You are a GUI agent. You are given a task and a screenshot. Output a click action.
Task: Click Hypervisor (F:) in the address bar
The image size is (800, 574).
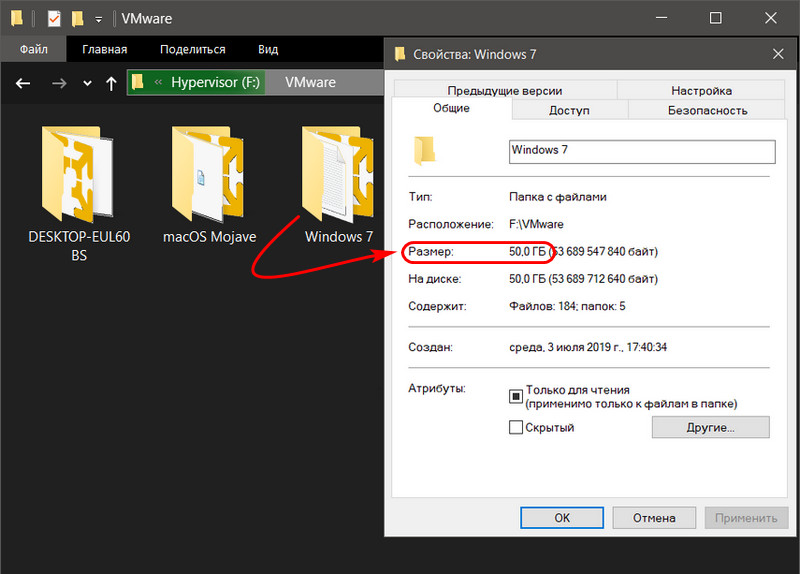pos(215,82)
